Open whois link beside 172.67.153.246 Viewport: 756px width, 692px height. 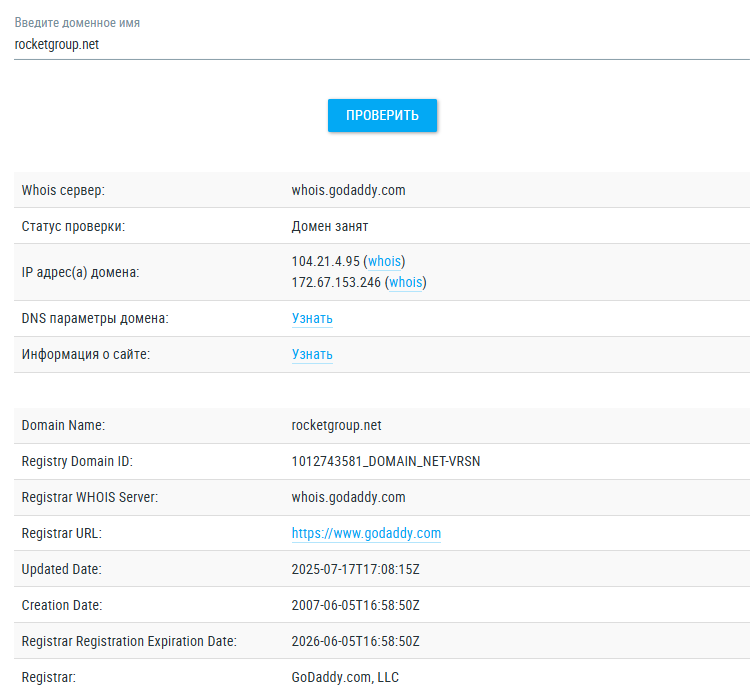coord(406,283)
